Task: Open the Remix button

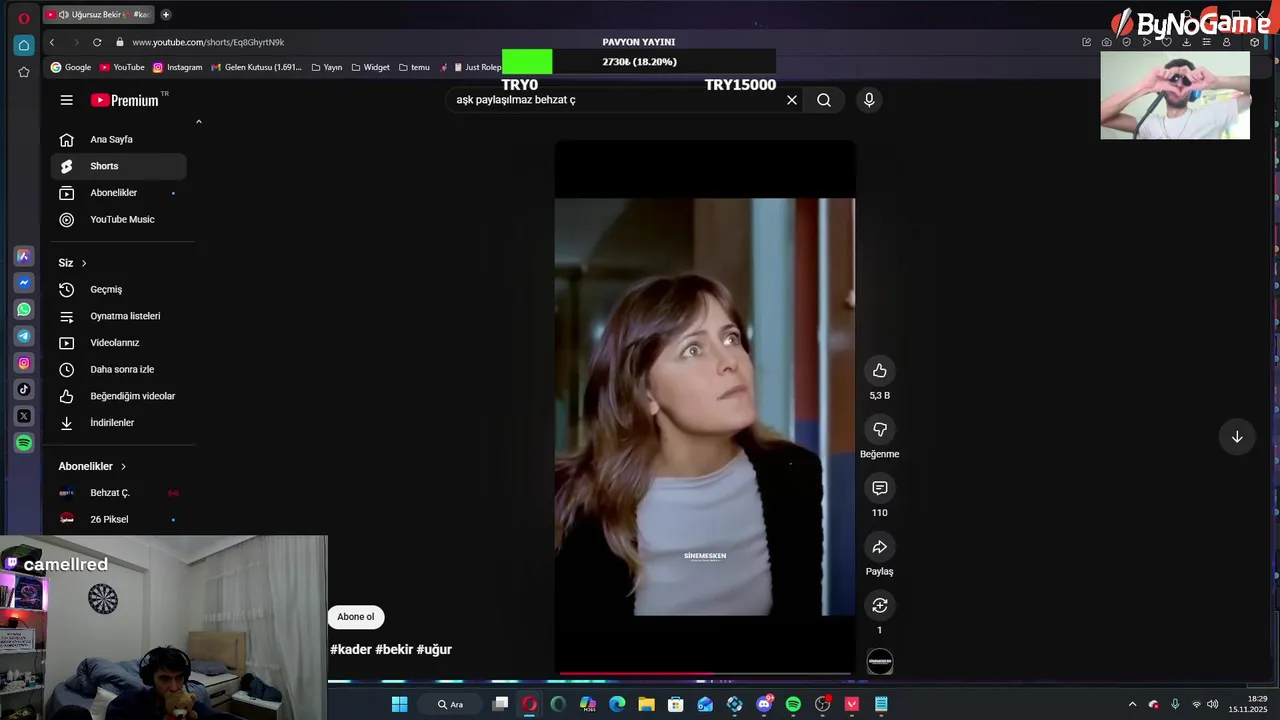Action: [879, 605]
